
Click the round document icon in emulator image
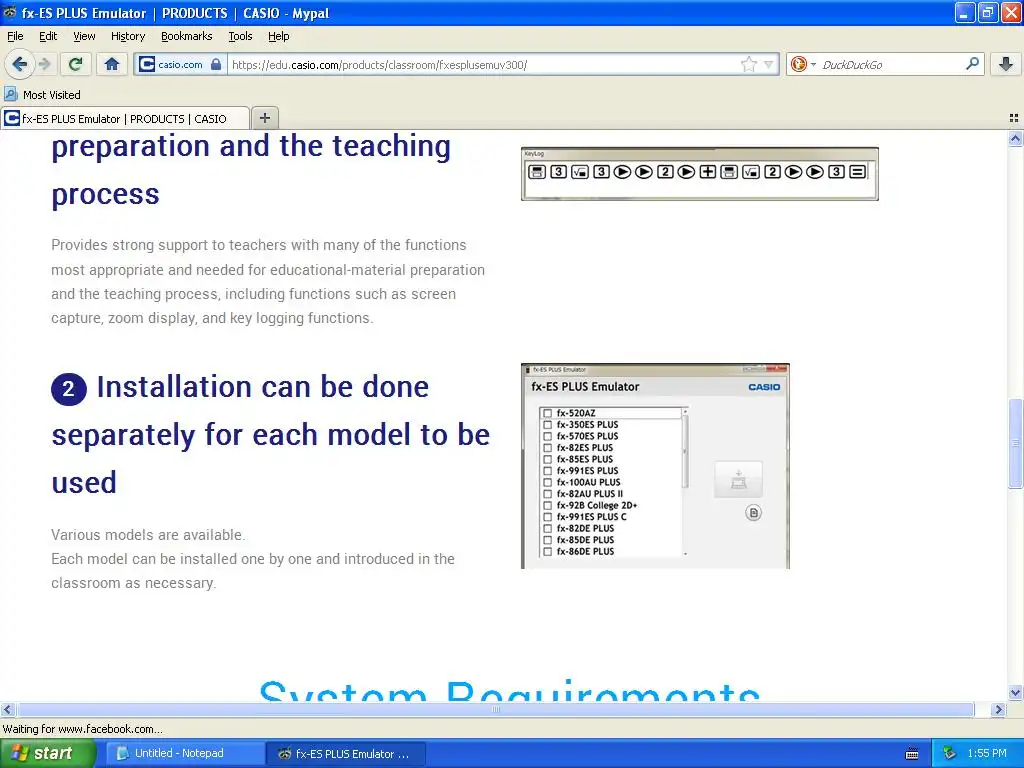click(753, 513)
